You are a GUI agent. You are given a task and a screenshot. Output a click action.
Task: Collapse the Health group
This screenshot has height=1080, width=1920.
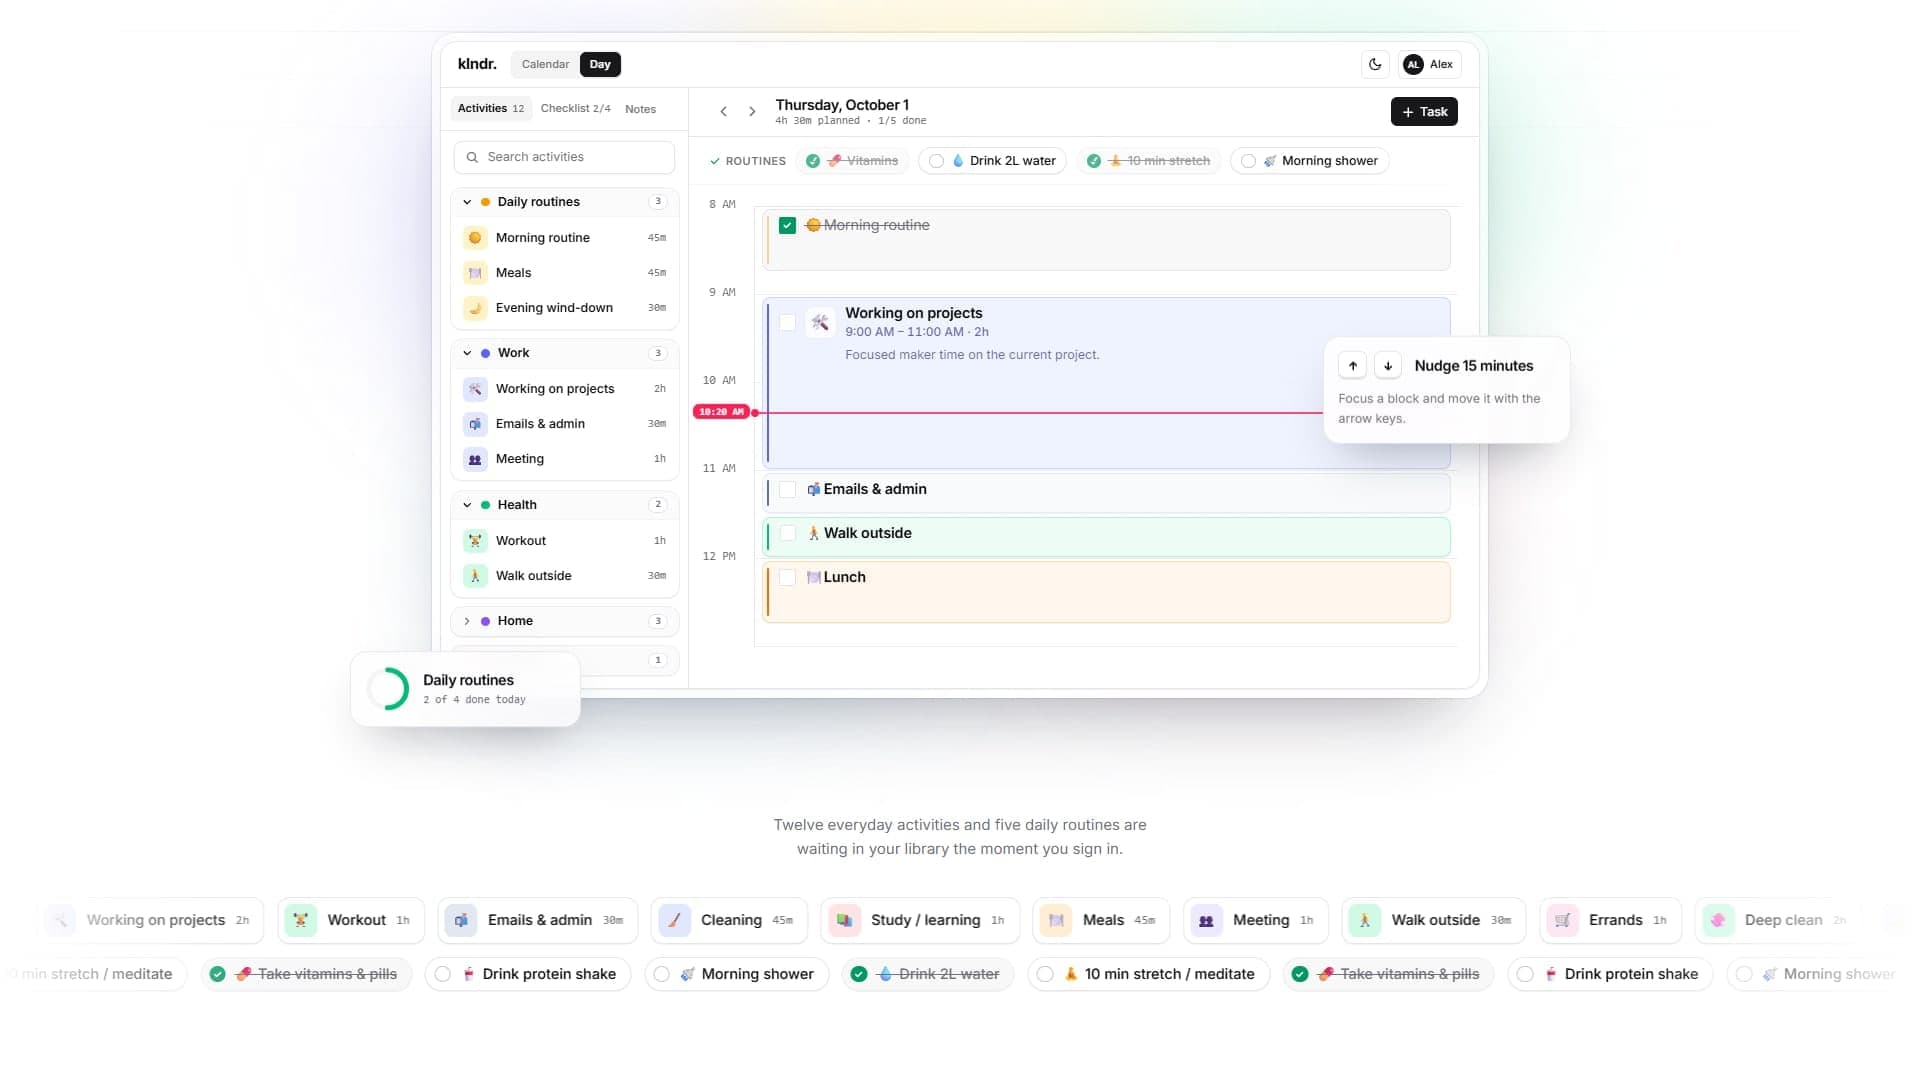(467, 505)
